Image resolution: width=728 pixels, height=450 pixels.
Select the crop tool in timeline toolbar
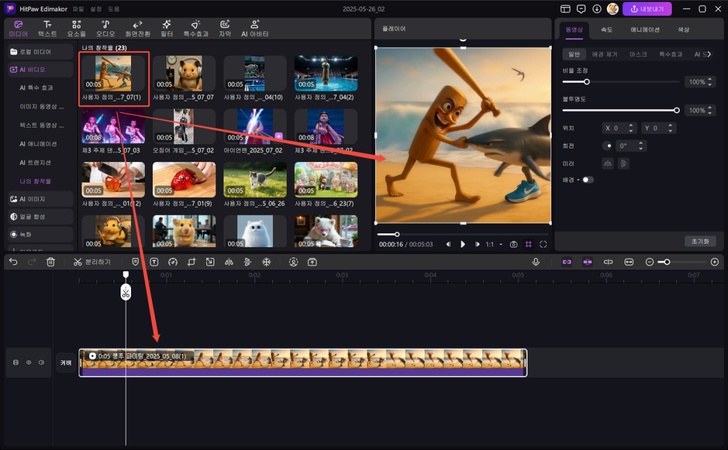coord(191,262)
